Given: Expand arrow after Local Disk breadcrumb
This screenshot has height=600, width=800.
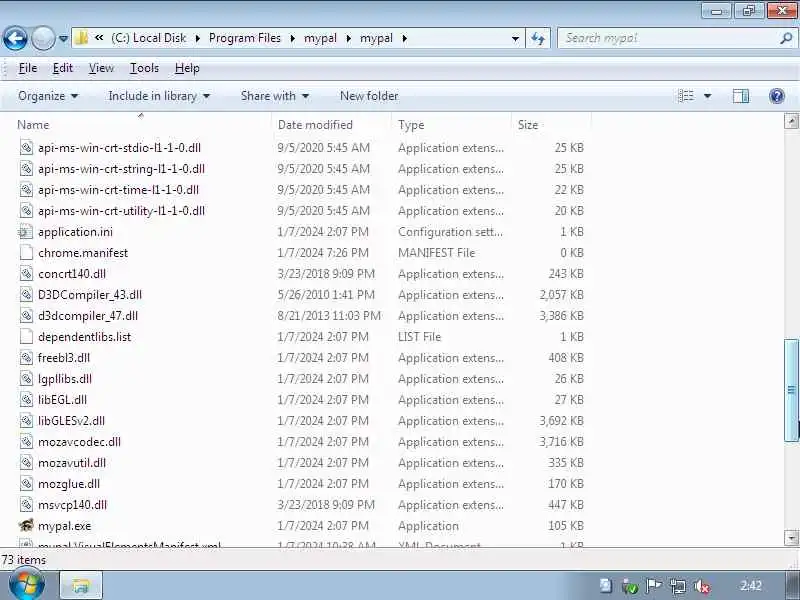Looking at the screenshot, I should (x=198, y=38).
